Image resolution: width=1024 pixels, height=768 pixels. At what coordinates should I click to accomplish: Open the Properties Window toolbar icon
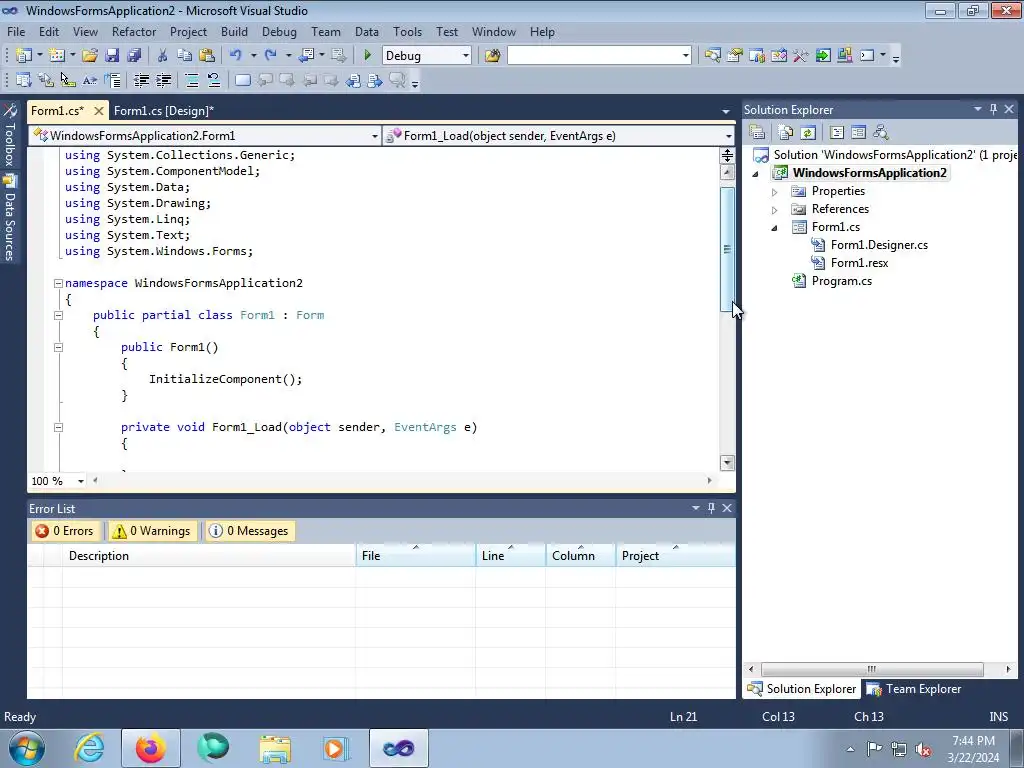pyautogui.click(x=735, y=56)
